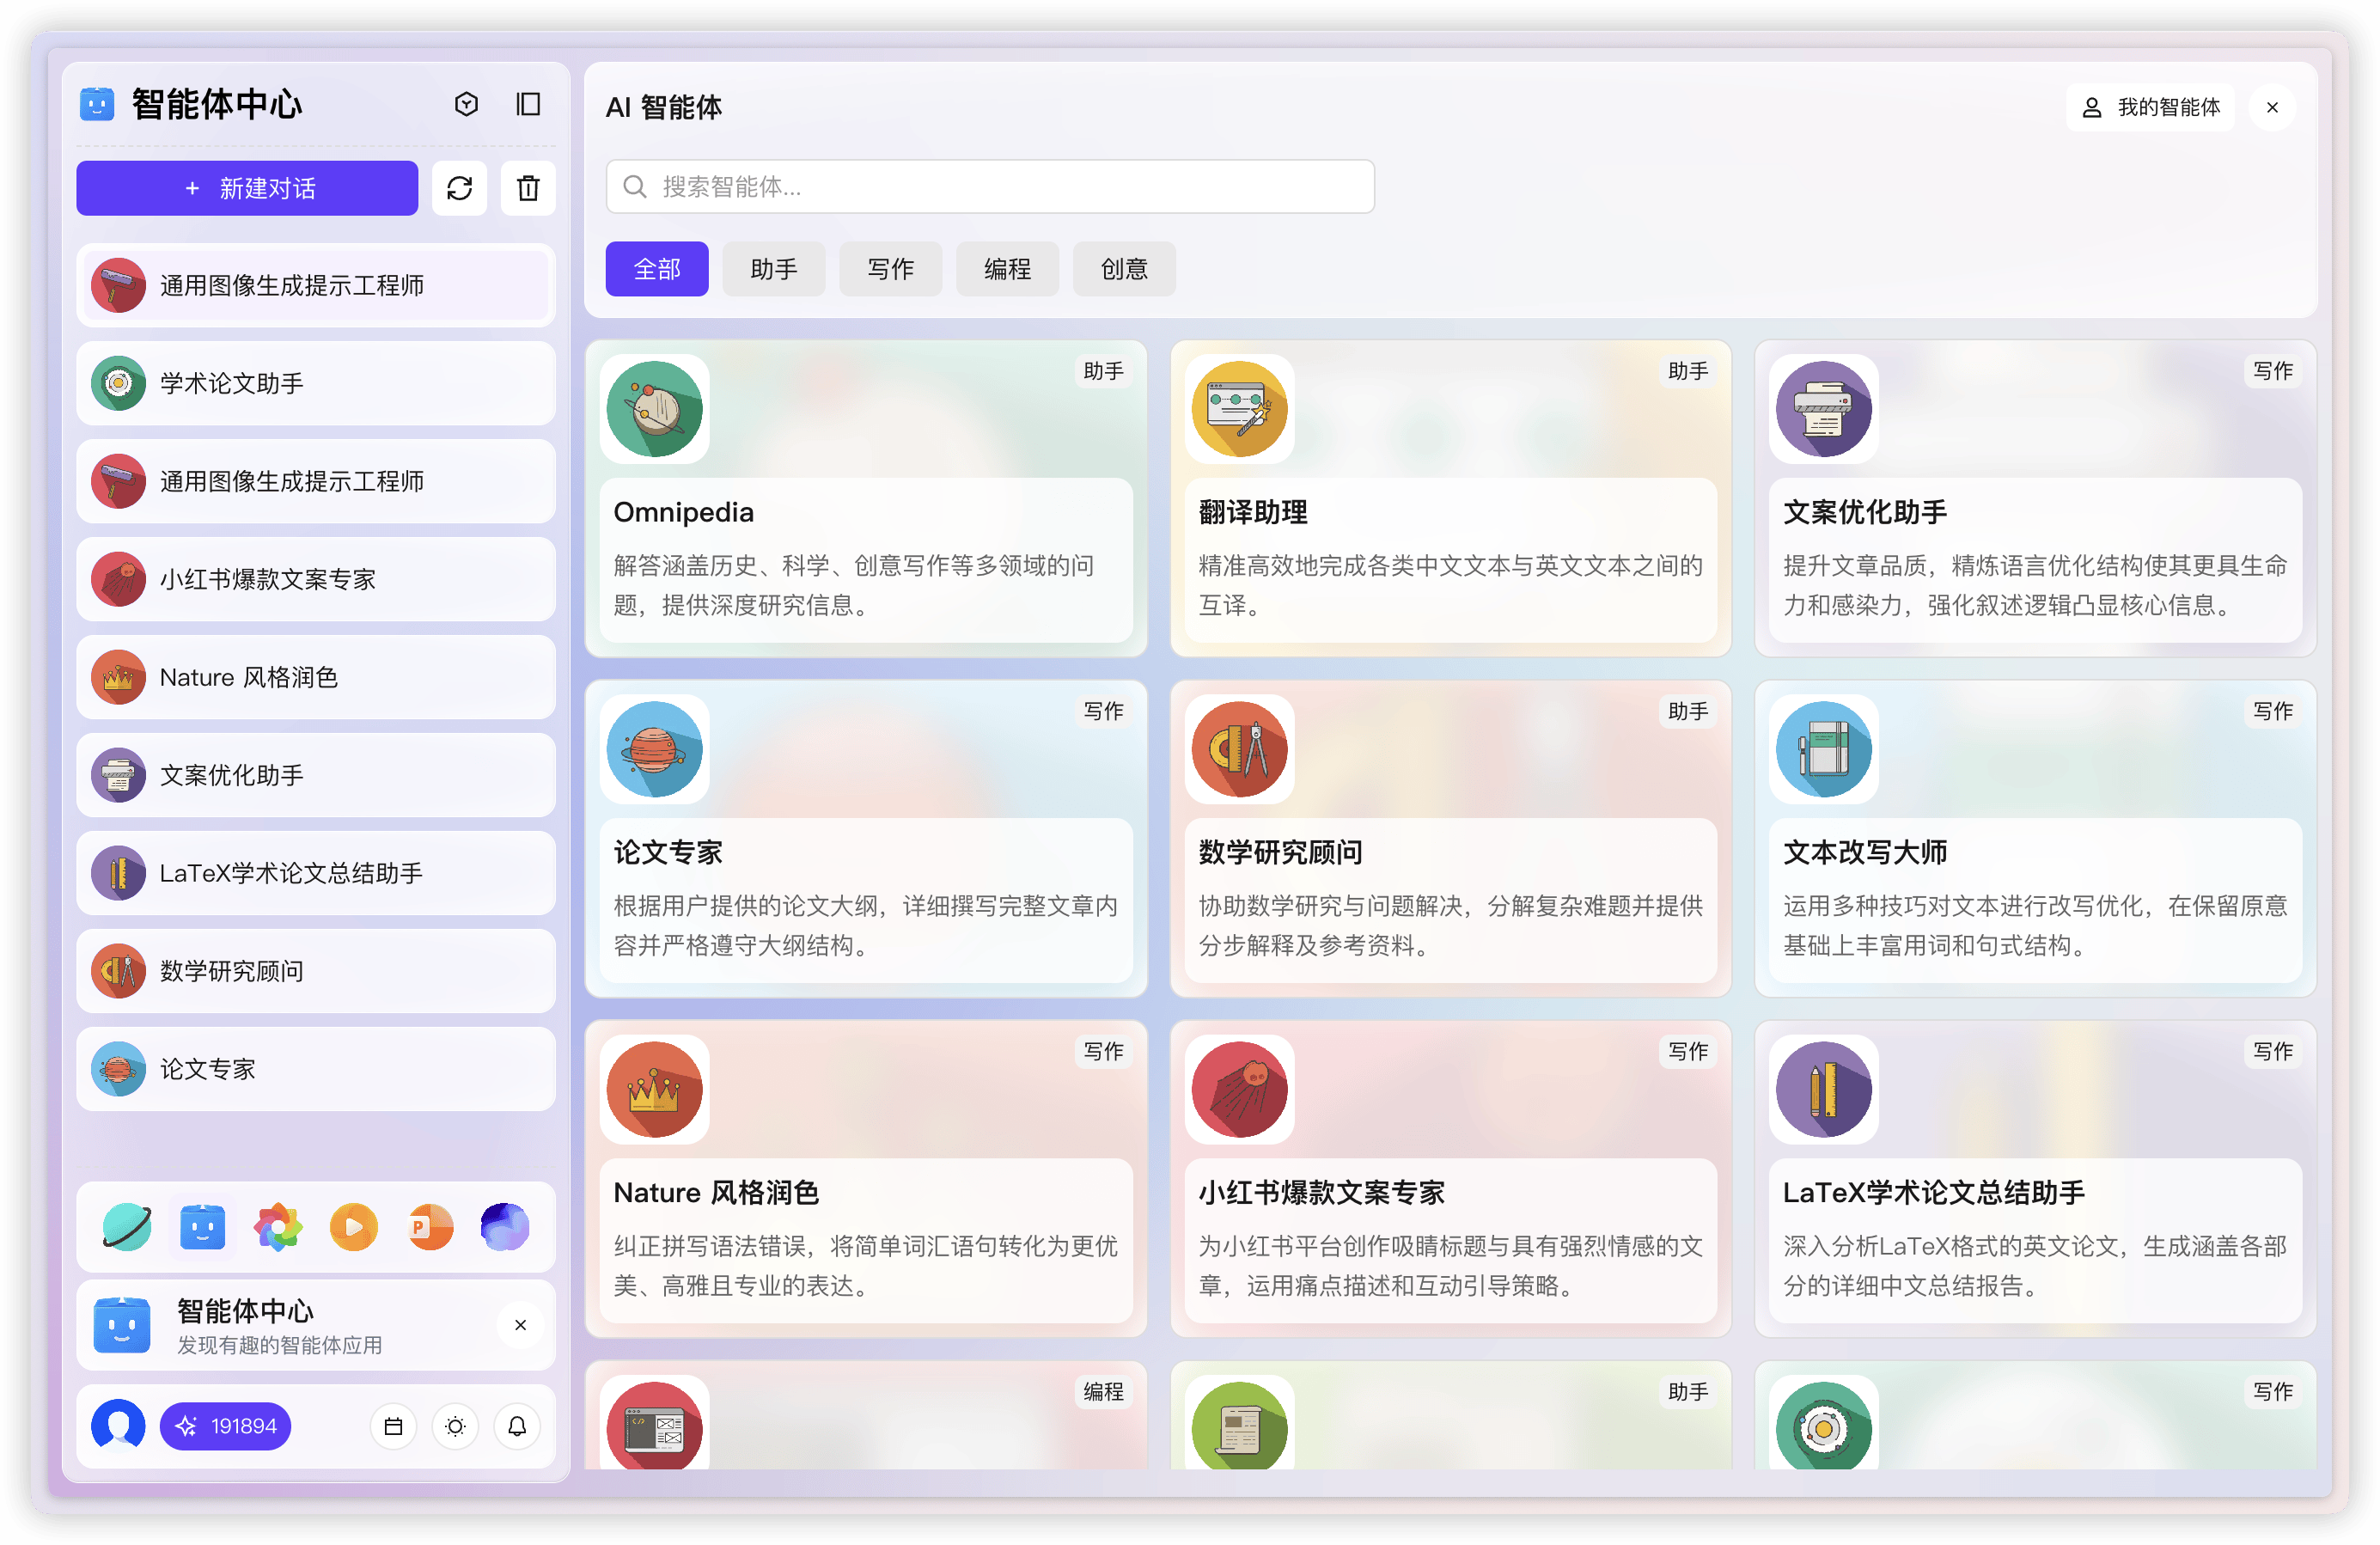2380x1545 pixels.
Task: Open the orange play button app icon
Action: coord(354,1227)
